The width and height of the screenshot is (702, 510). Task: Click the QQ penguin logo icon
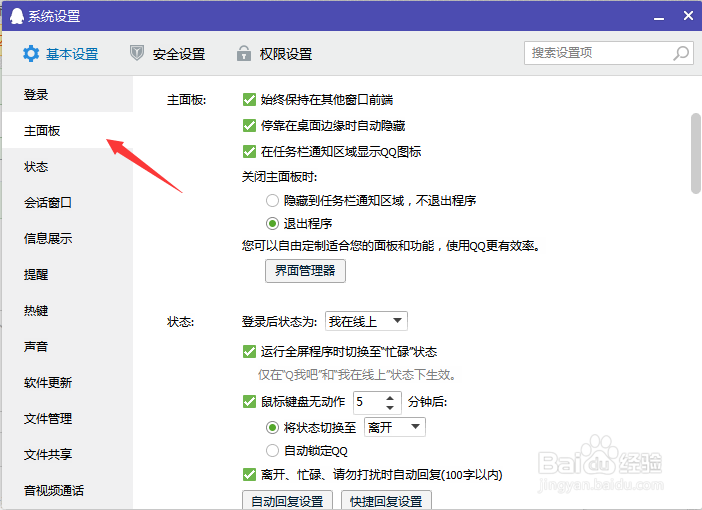tap(17, 16)
